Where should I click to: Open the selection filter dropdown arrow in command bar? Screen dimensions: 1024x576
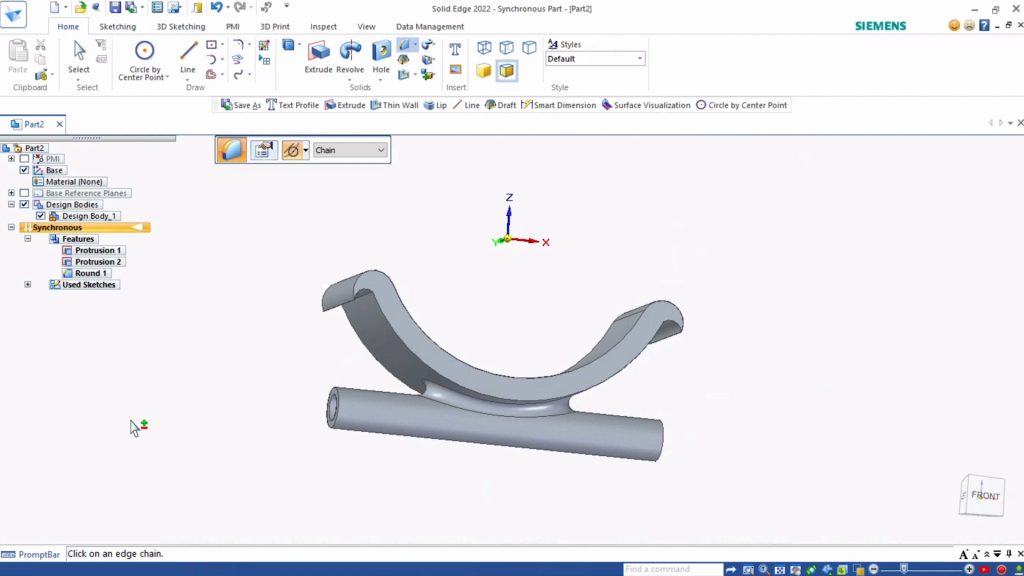point(306,150)
